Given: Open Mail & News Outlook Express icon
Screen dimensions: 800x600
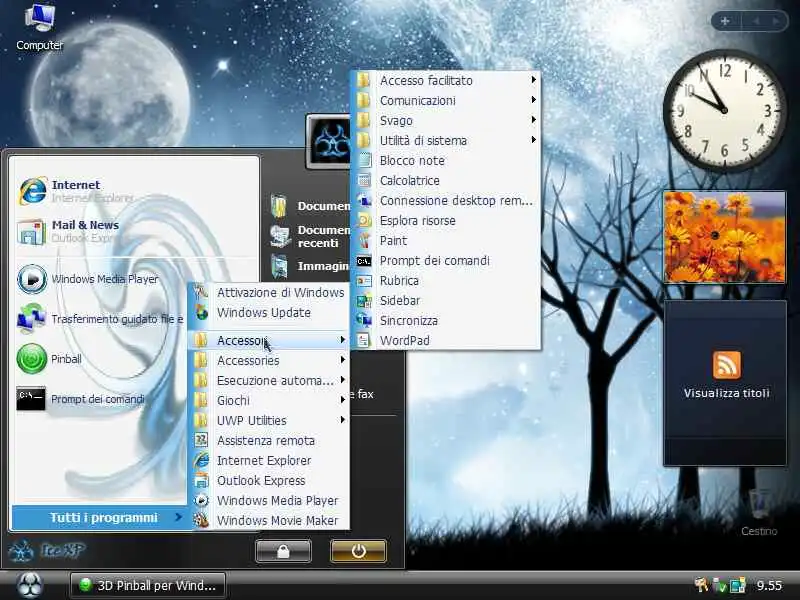Looking at the screenshot, I should 31,231.
